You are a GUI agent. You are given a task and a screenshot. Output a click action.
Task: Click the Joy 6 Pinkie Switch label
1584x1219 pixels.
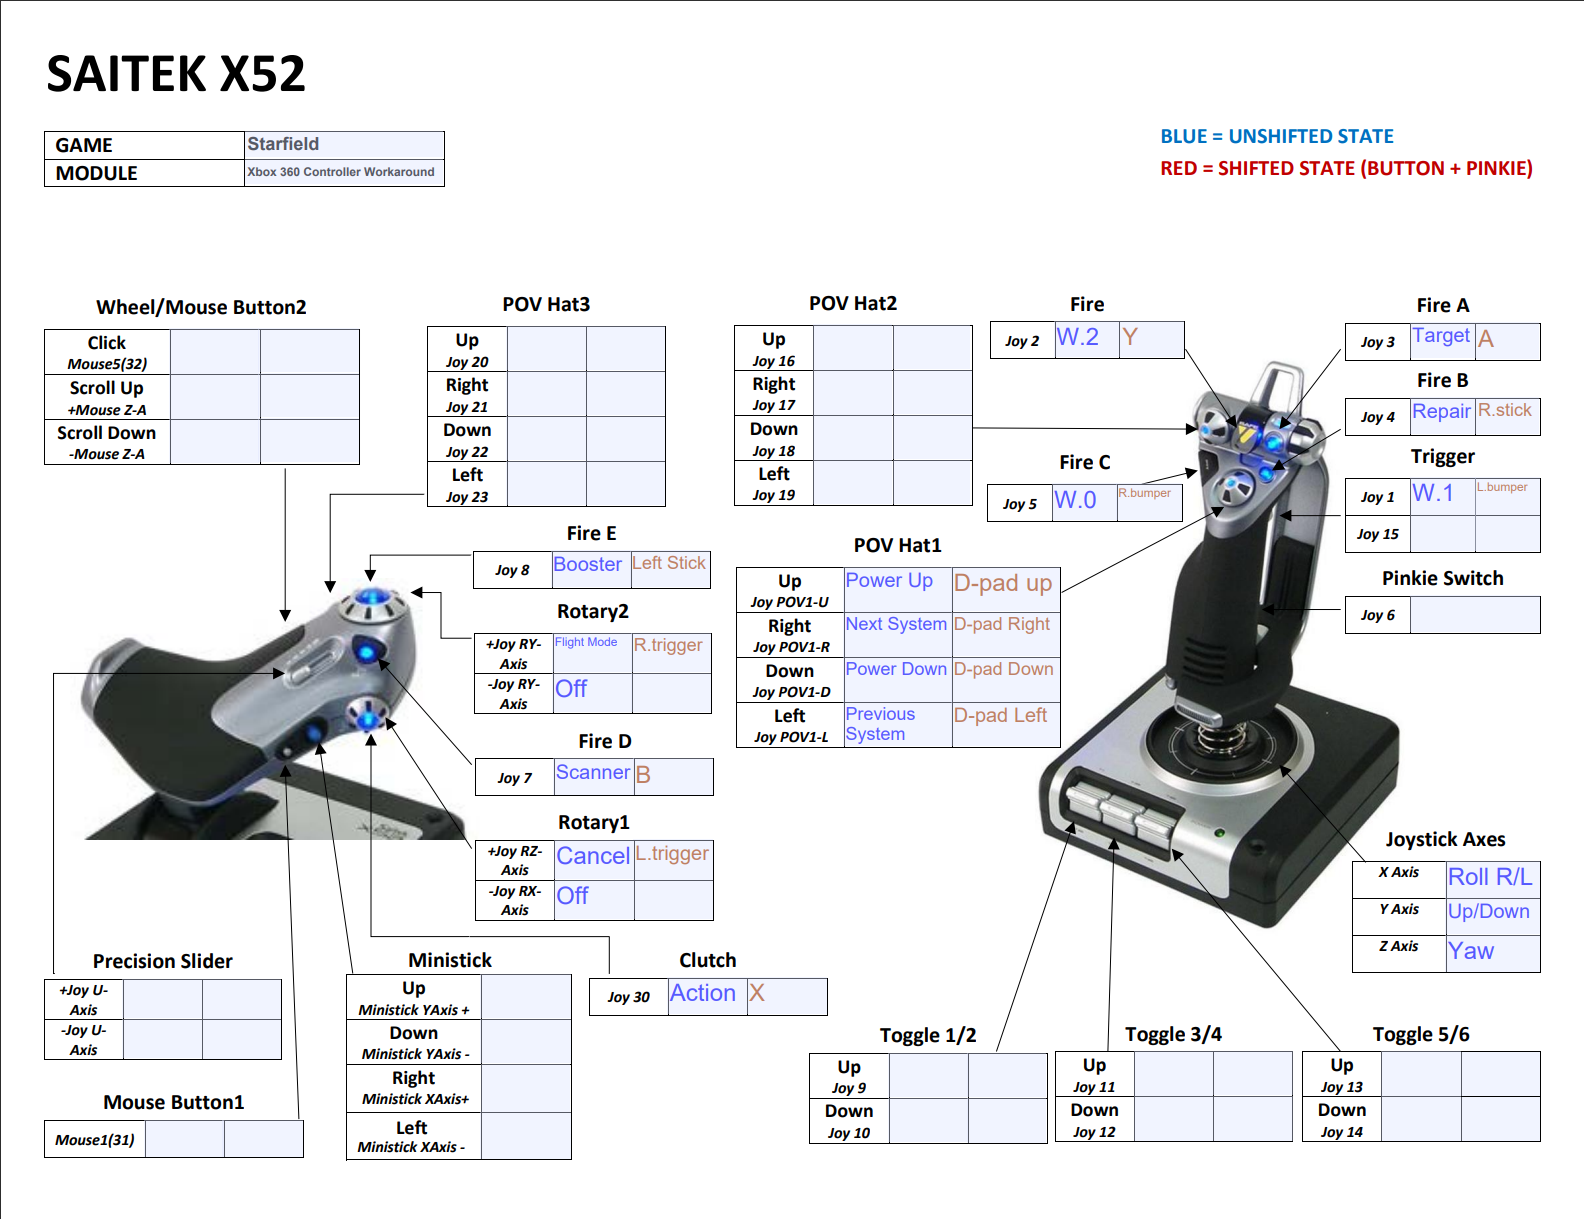(1378, 615)
